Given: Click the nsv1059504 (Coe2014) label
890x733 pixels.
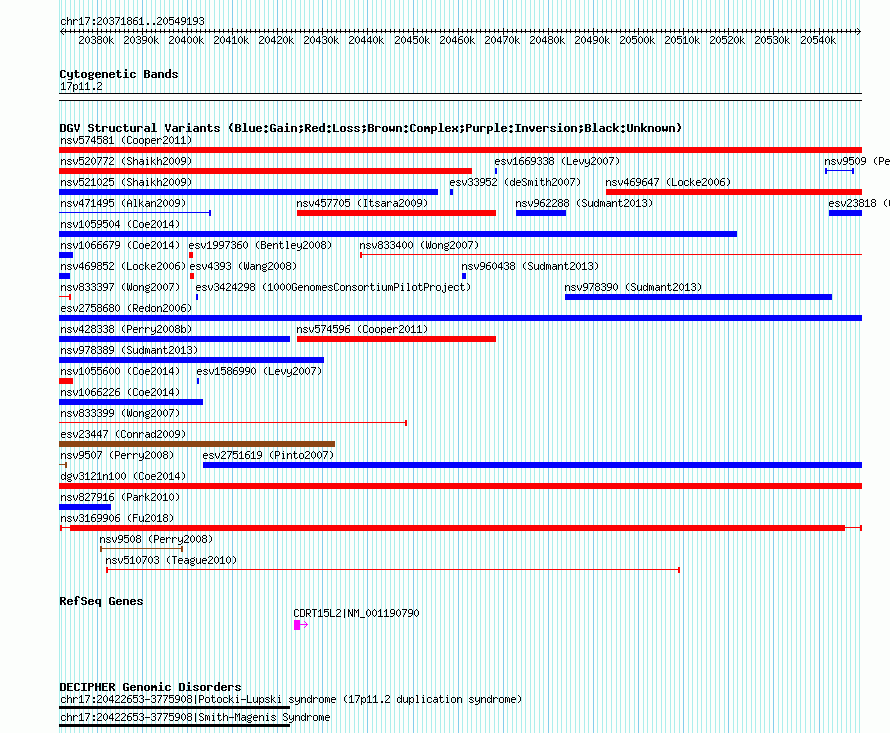Looking at the screenshot, I should [120, 224].
